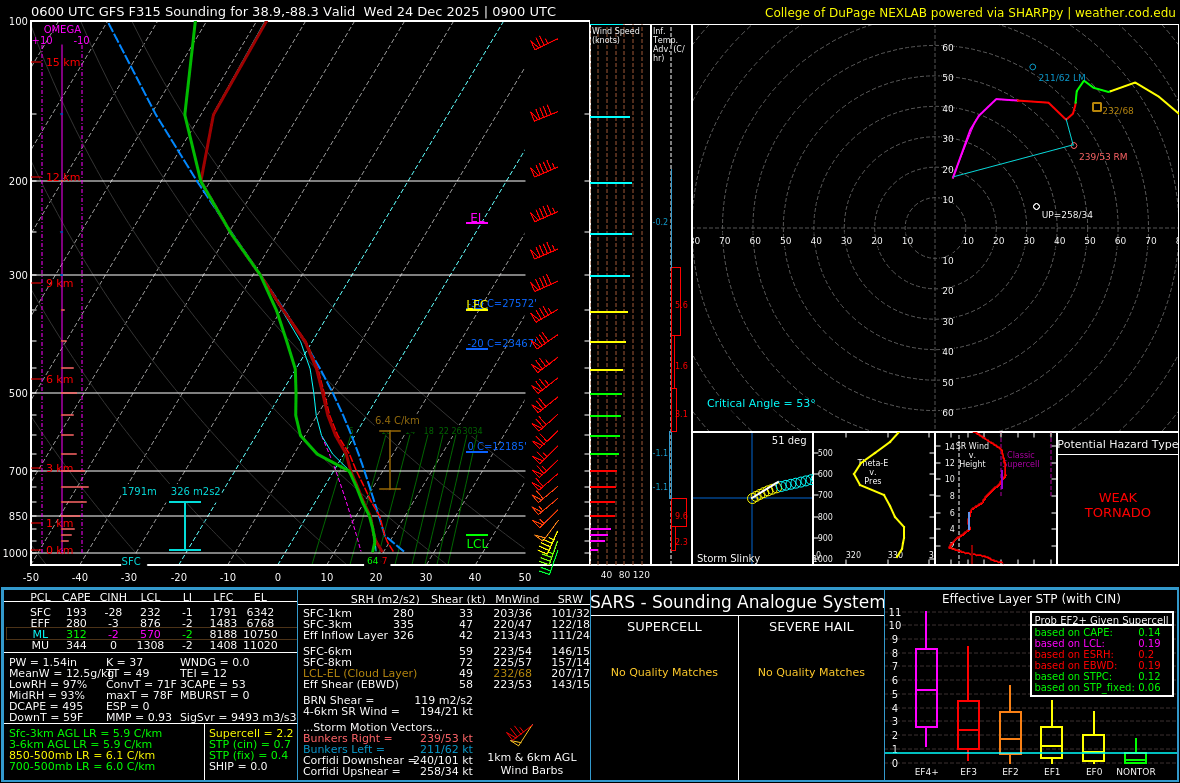
Task: Click the 51 deg slinky value
Action: tap(789, 440)
